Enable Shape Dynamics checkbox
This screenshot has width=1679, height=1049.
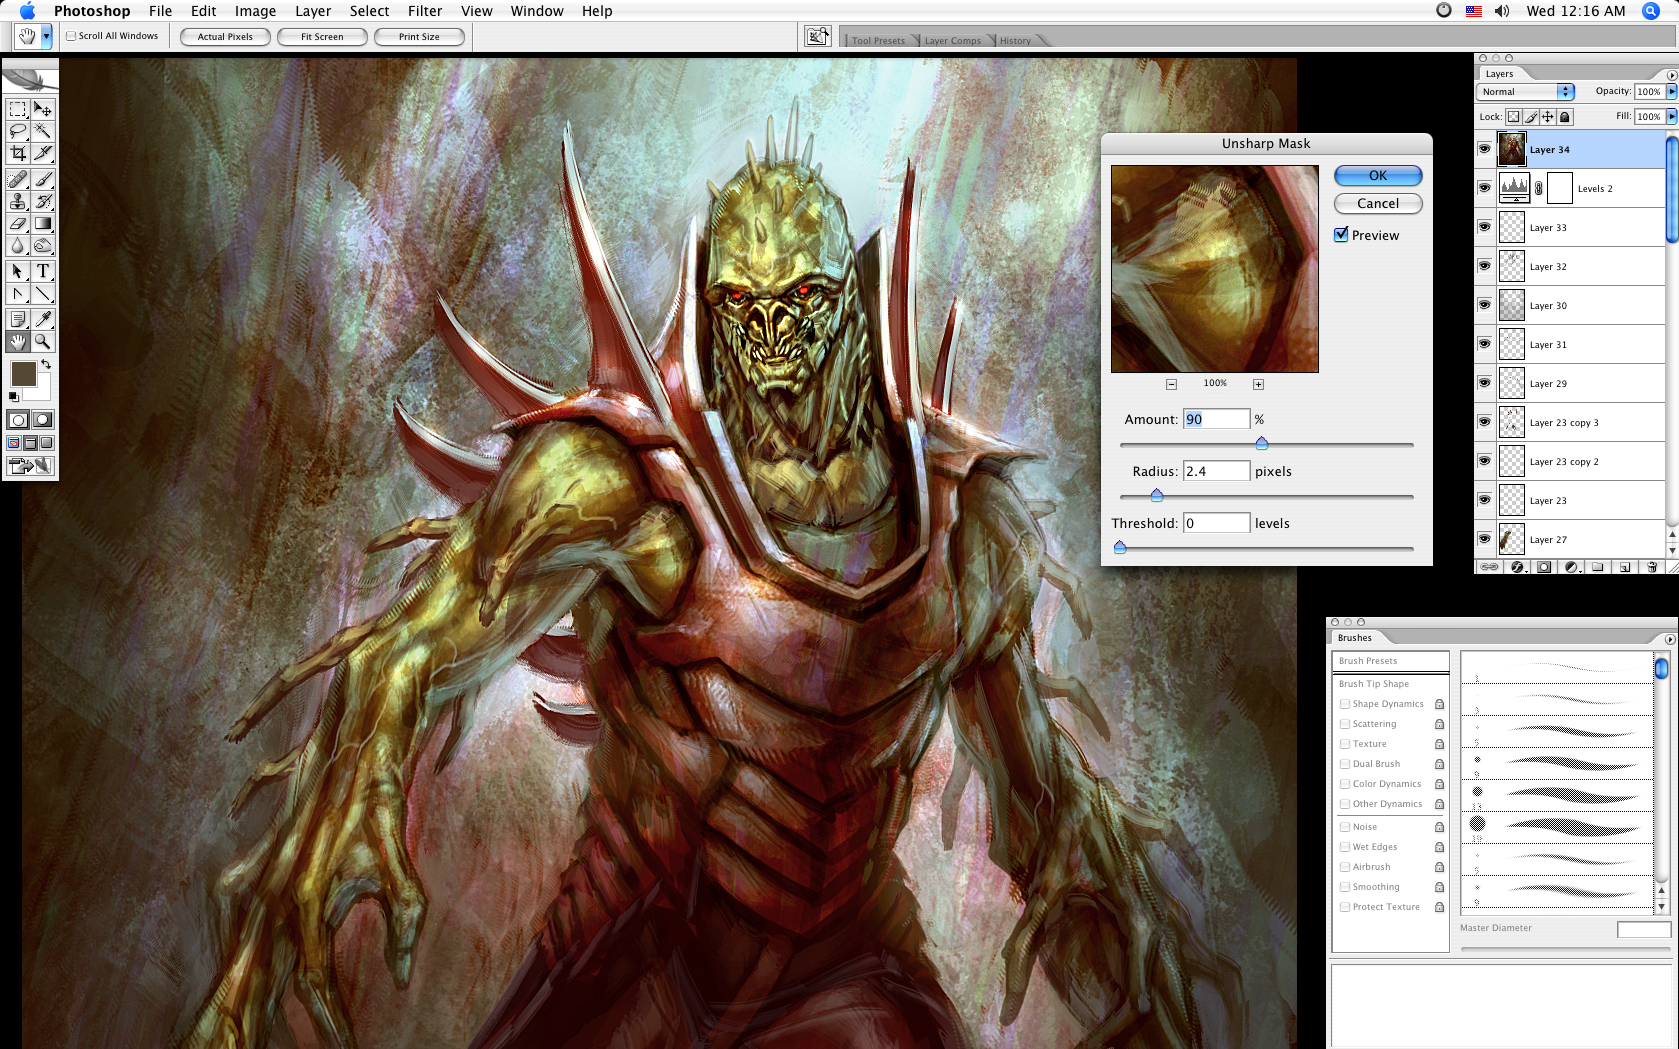pyautogui.click(x=1345, y=704)
